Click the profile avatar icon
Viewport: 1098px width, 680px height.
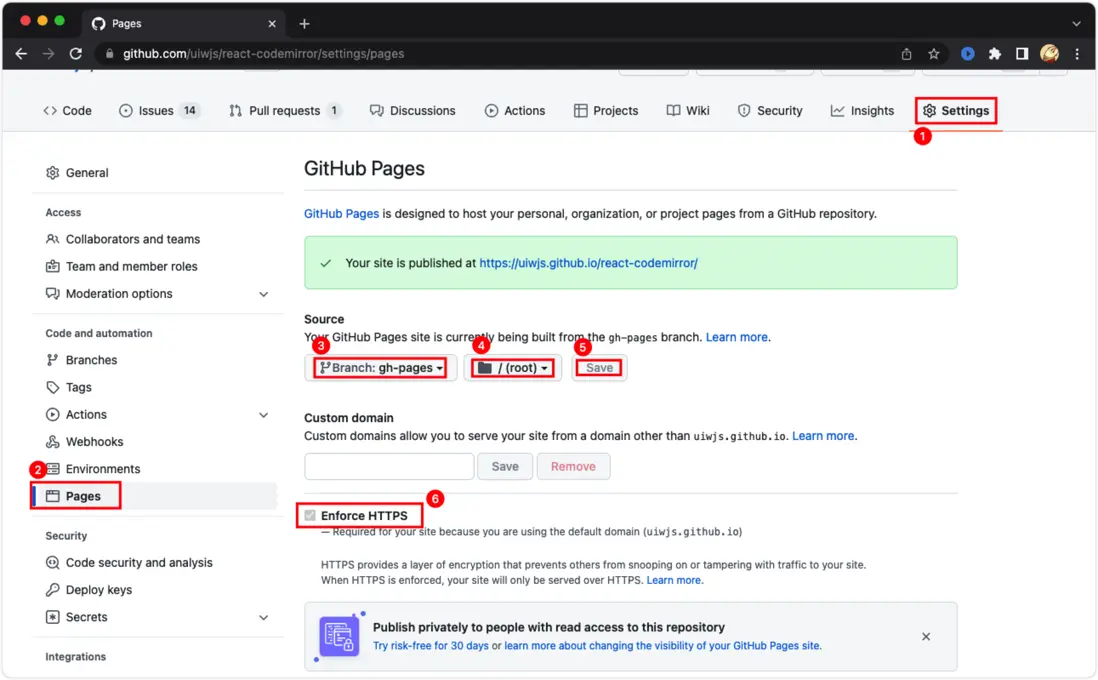1049,54
